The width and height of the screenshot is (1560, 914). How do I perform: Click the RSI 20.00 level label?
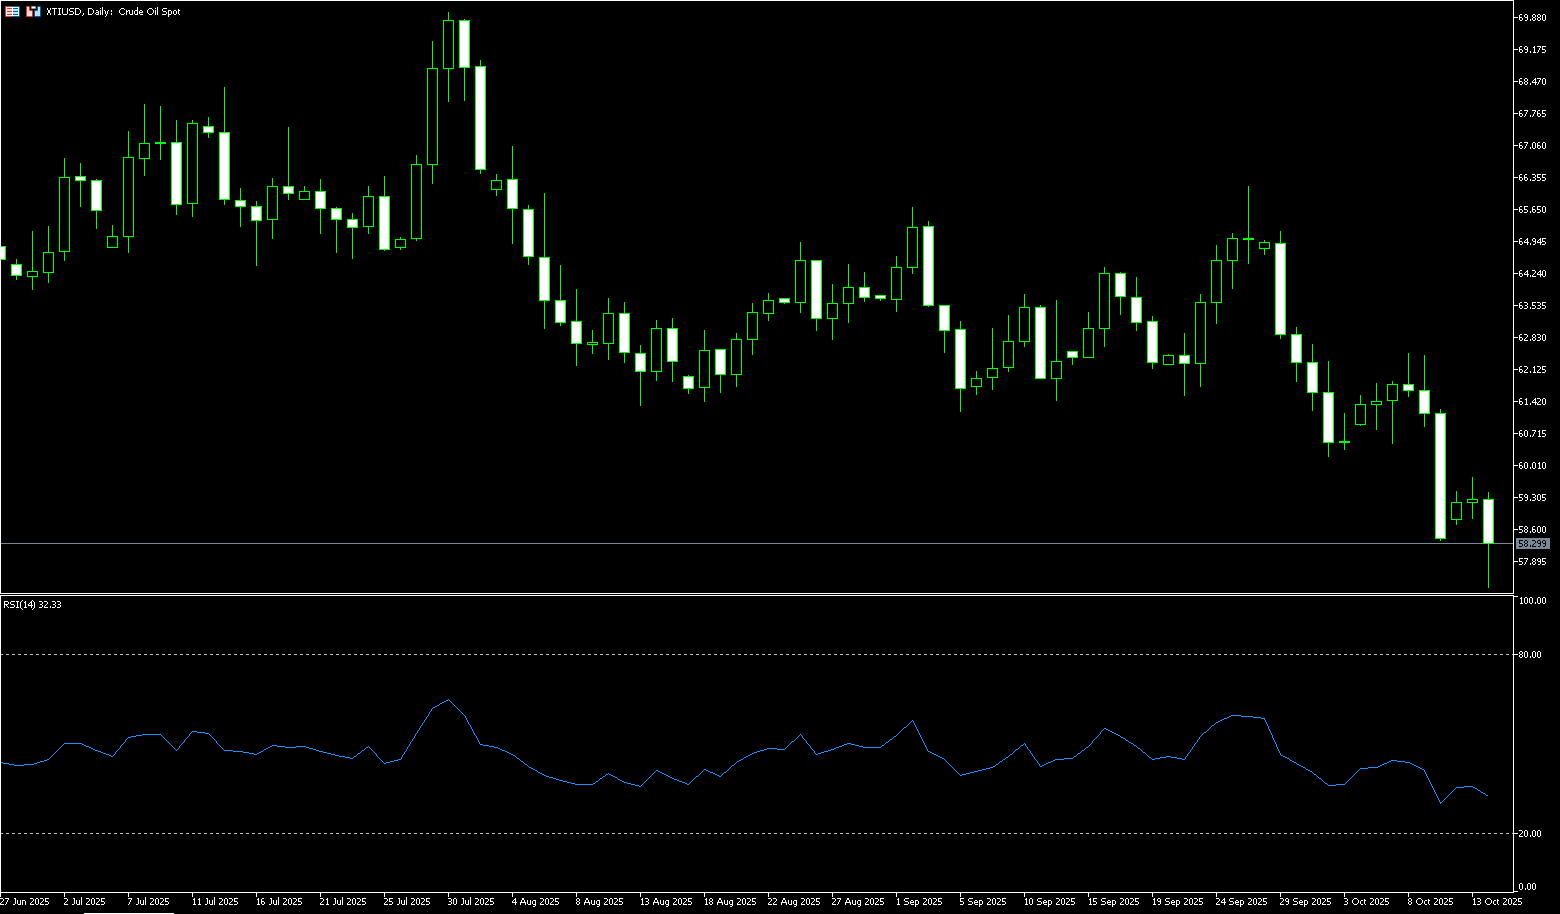(x=1530, y=834)
